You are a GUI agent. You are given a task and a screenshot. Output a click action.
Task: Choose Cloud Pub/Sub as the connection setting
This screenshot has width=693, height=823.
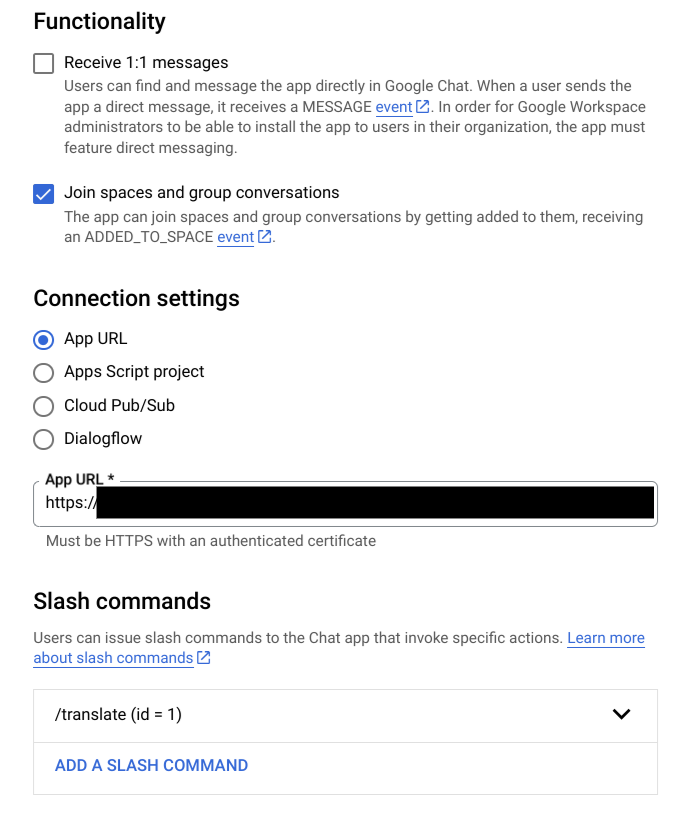[x=43, y=405]
